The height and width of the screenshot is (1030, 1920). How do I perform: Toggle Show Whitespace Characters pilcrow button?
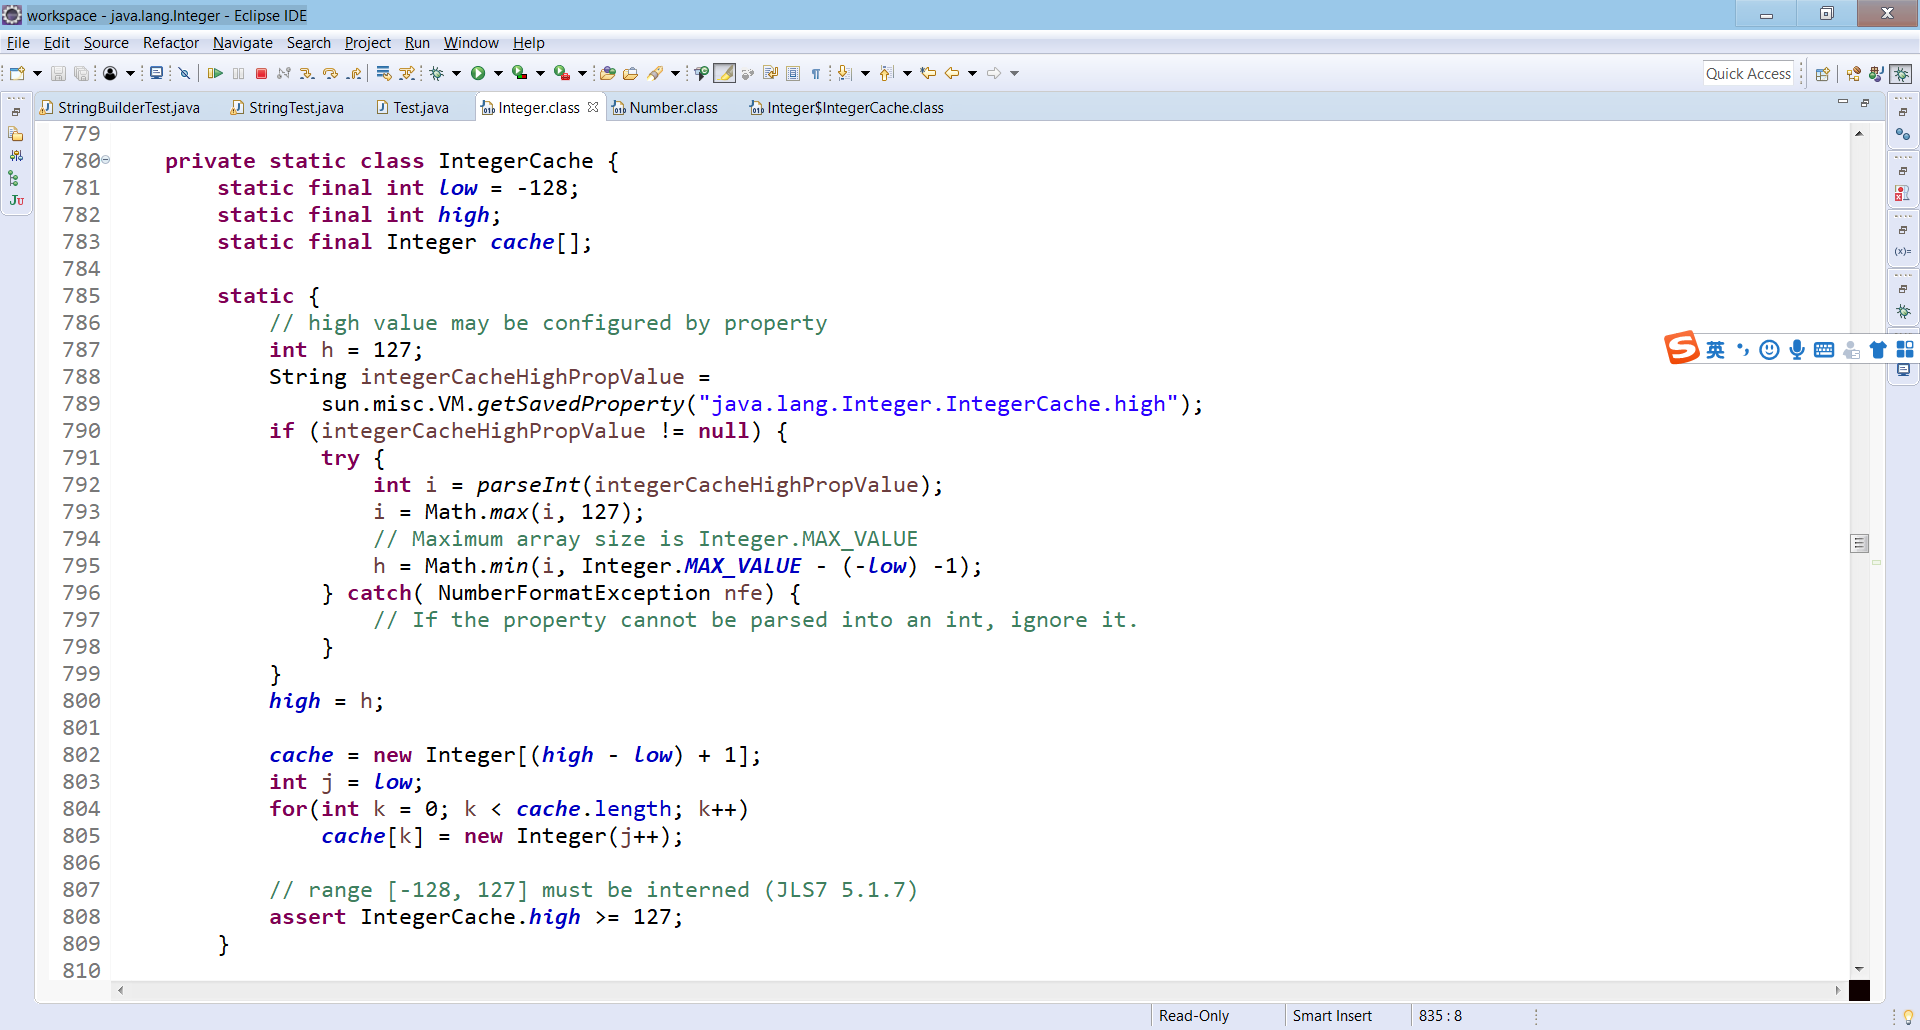click(x=816, y=73)
